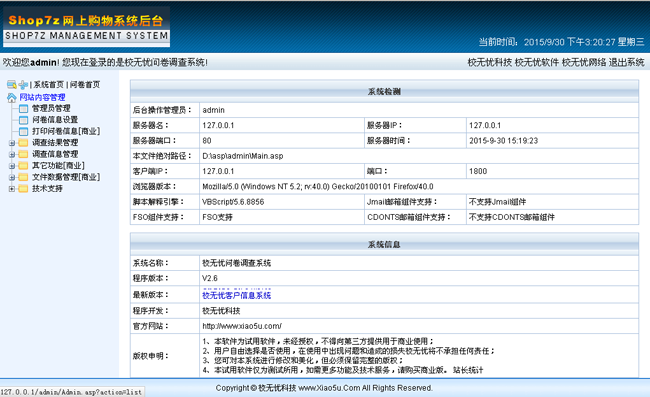Screen dimensions: 650x397
Task: Expand the 其它功能[商业] tree node
Action: [12, 166]
